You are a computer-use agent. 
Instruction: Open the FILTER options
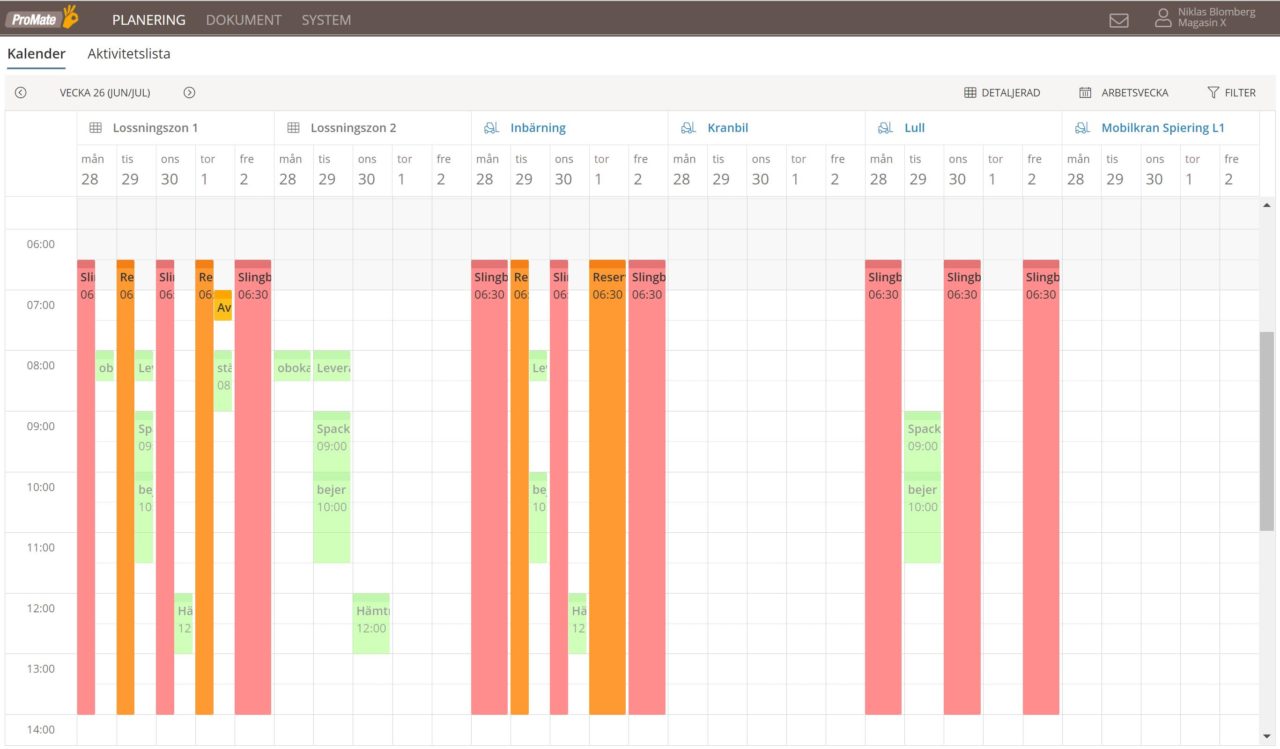[1231, 92]
